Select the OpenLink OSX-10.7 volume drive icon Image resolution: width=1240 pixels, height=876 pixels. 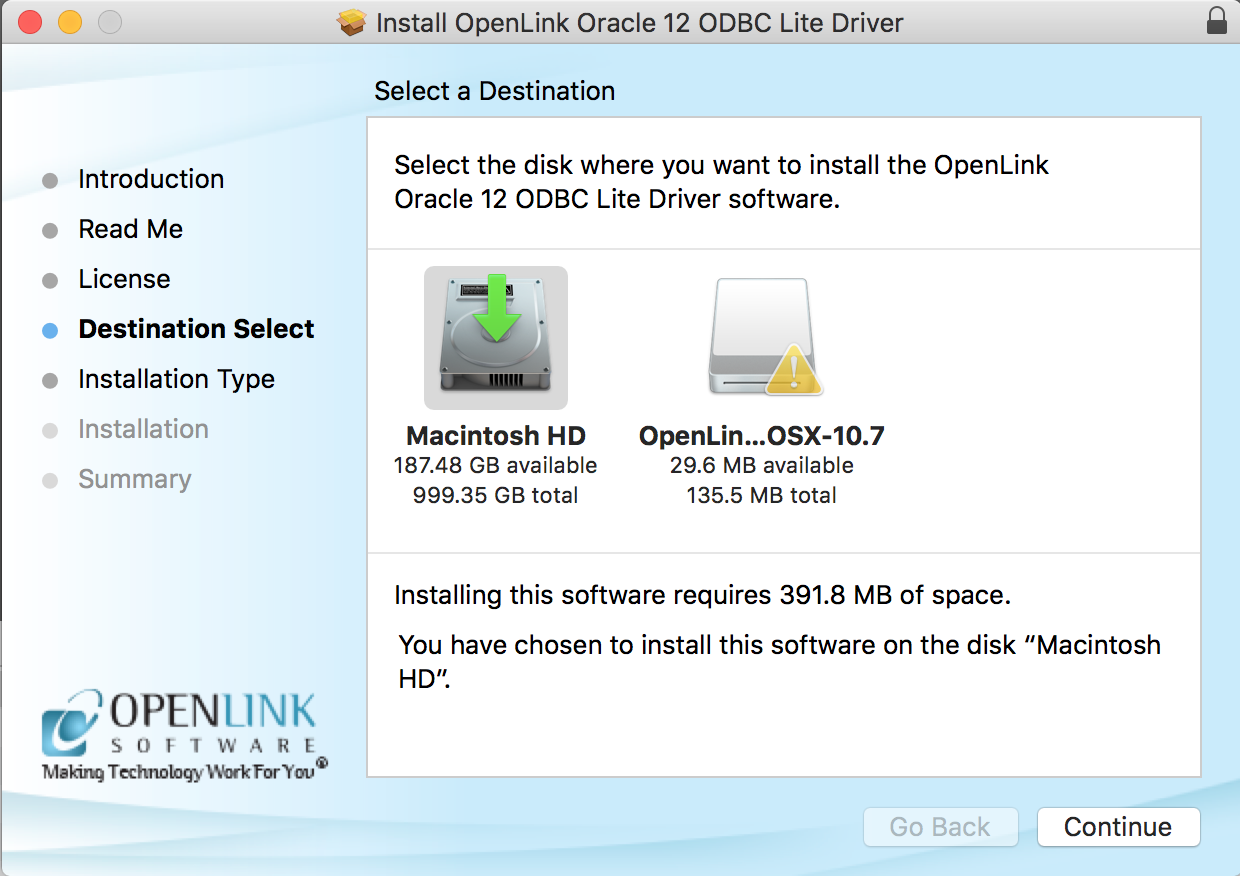(760, 338)
